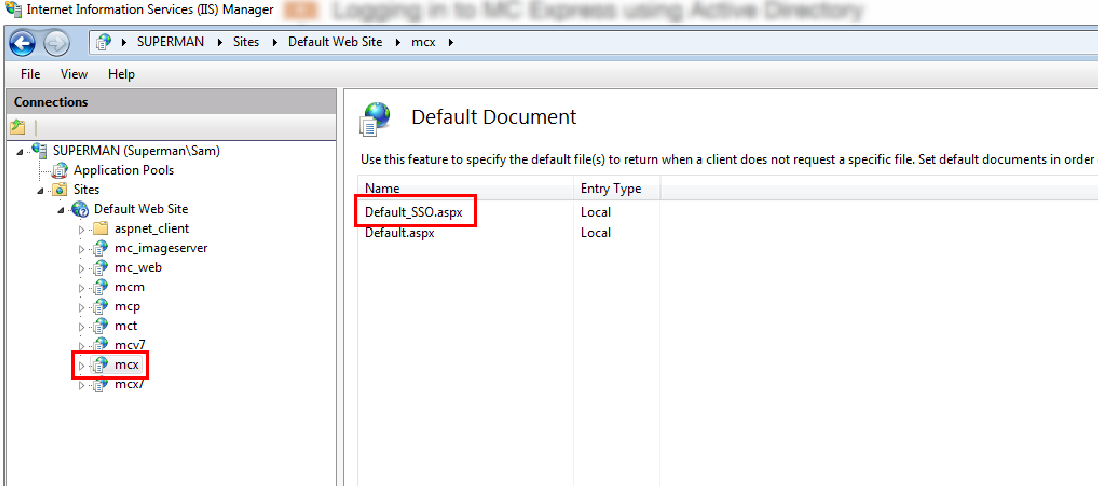Click the Sites folder icon
The height and width of the screenshot is (486, 1098).
[59, 190]
